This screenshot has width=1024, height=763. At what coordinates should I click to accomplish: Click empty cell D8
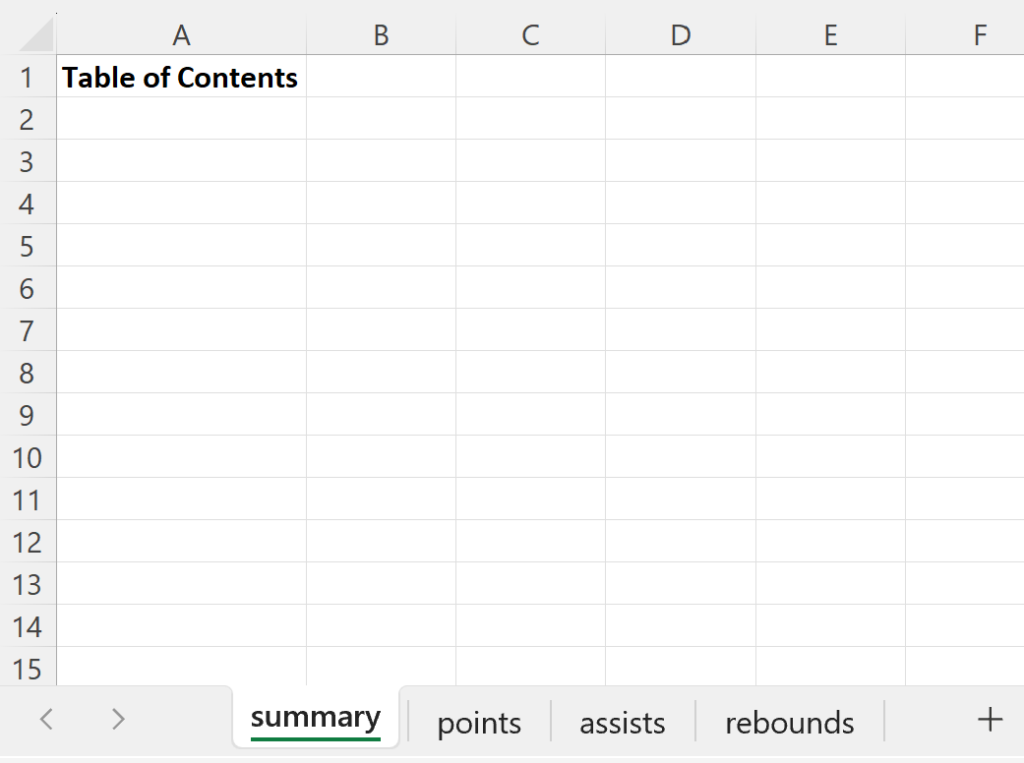[x=680, y=373]
